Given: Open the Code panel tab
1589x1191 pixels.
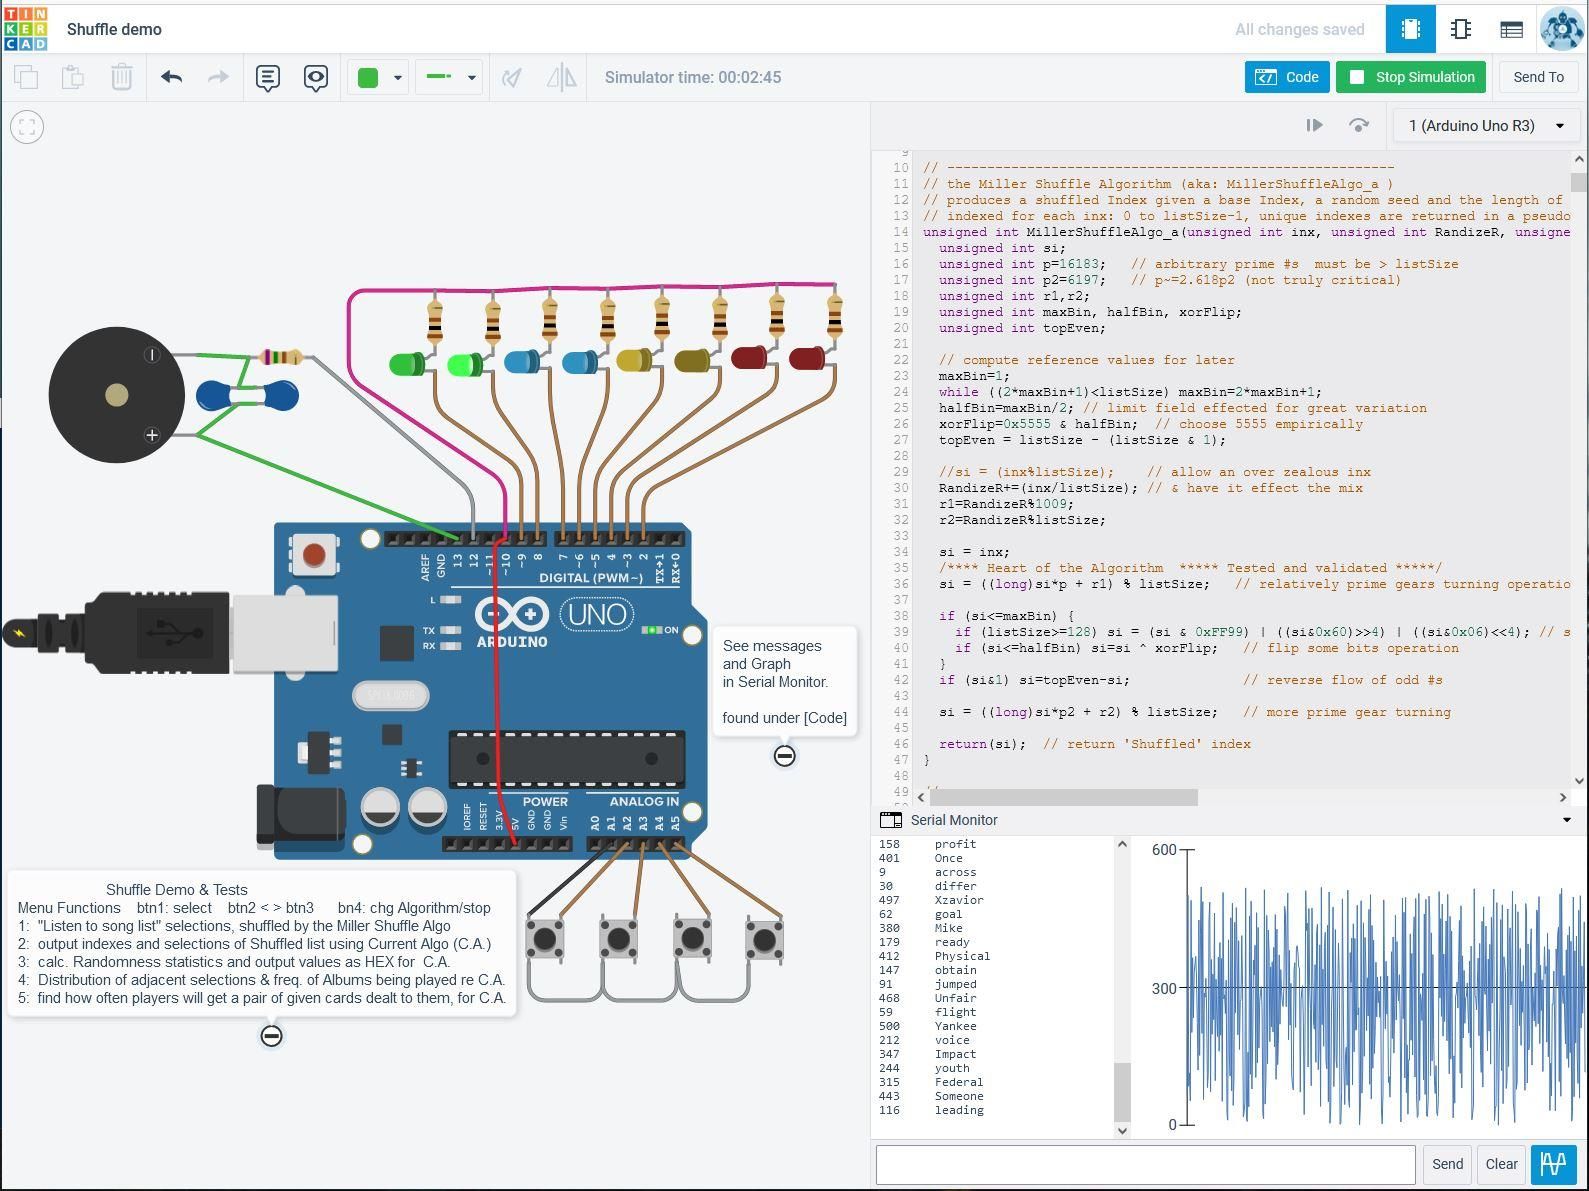Looking at the screenshot, I should (1287, 77).
